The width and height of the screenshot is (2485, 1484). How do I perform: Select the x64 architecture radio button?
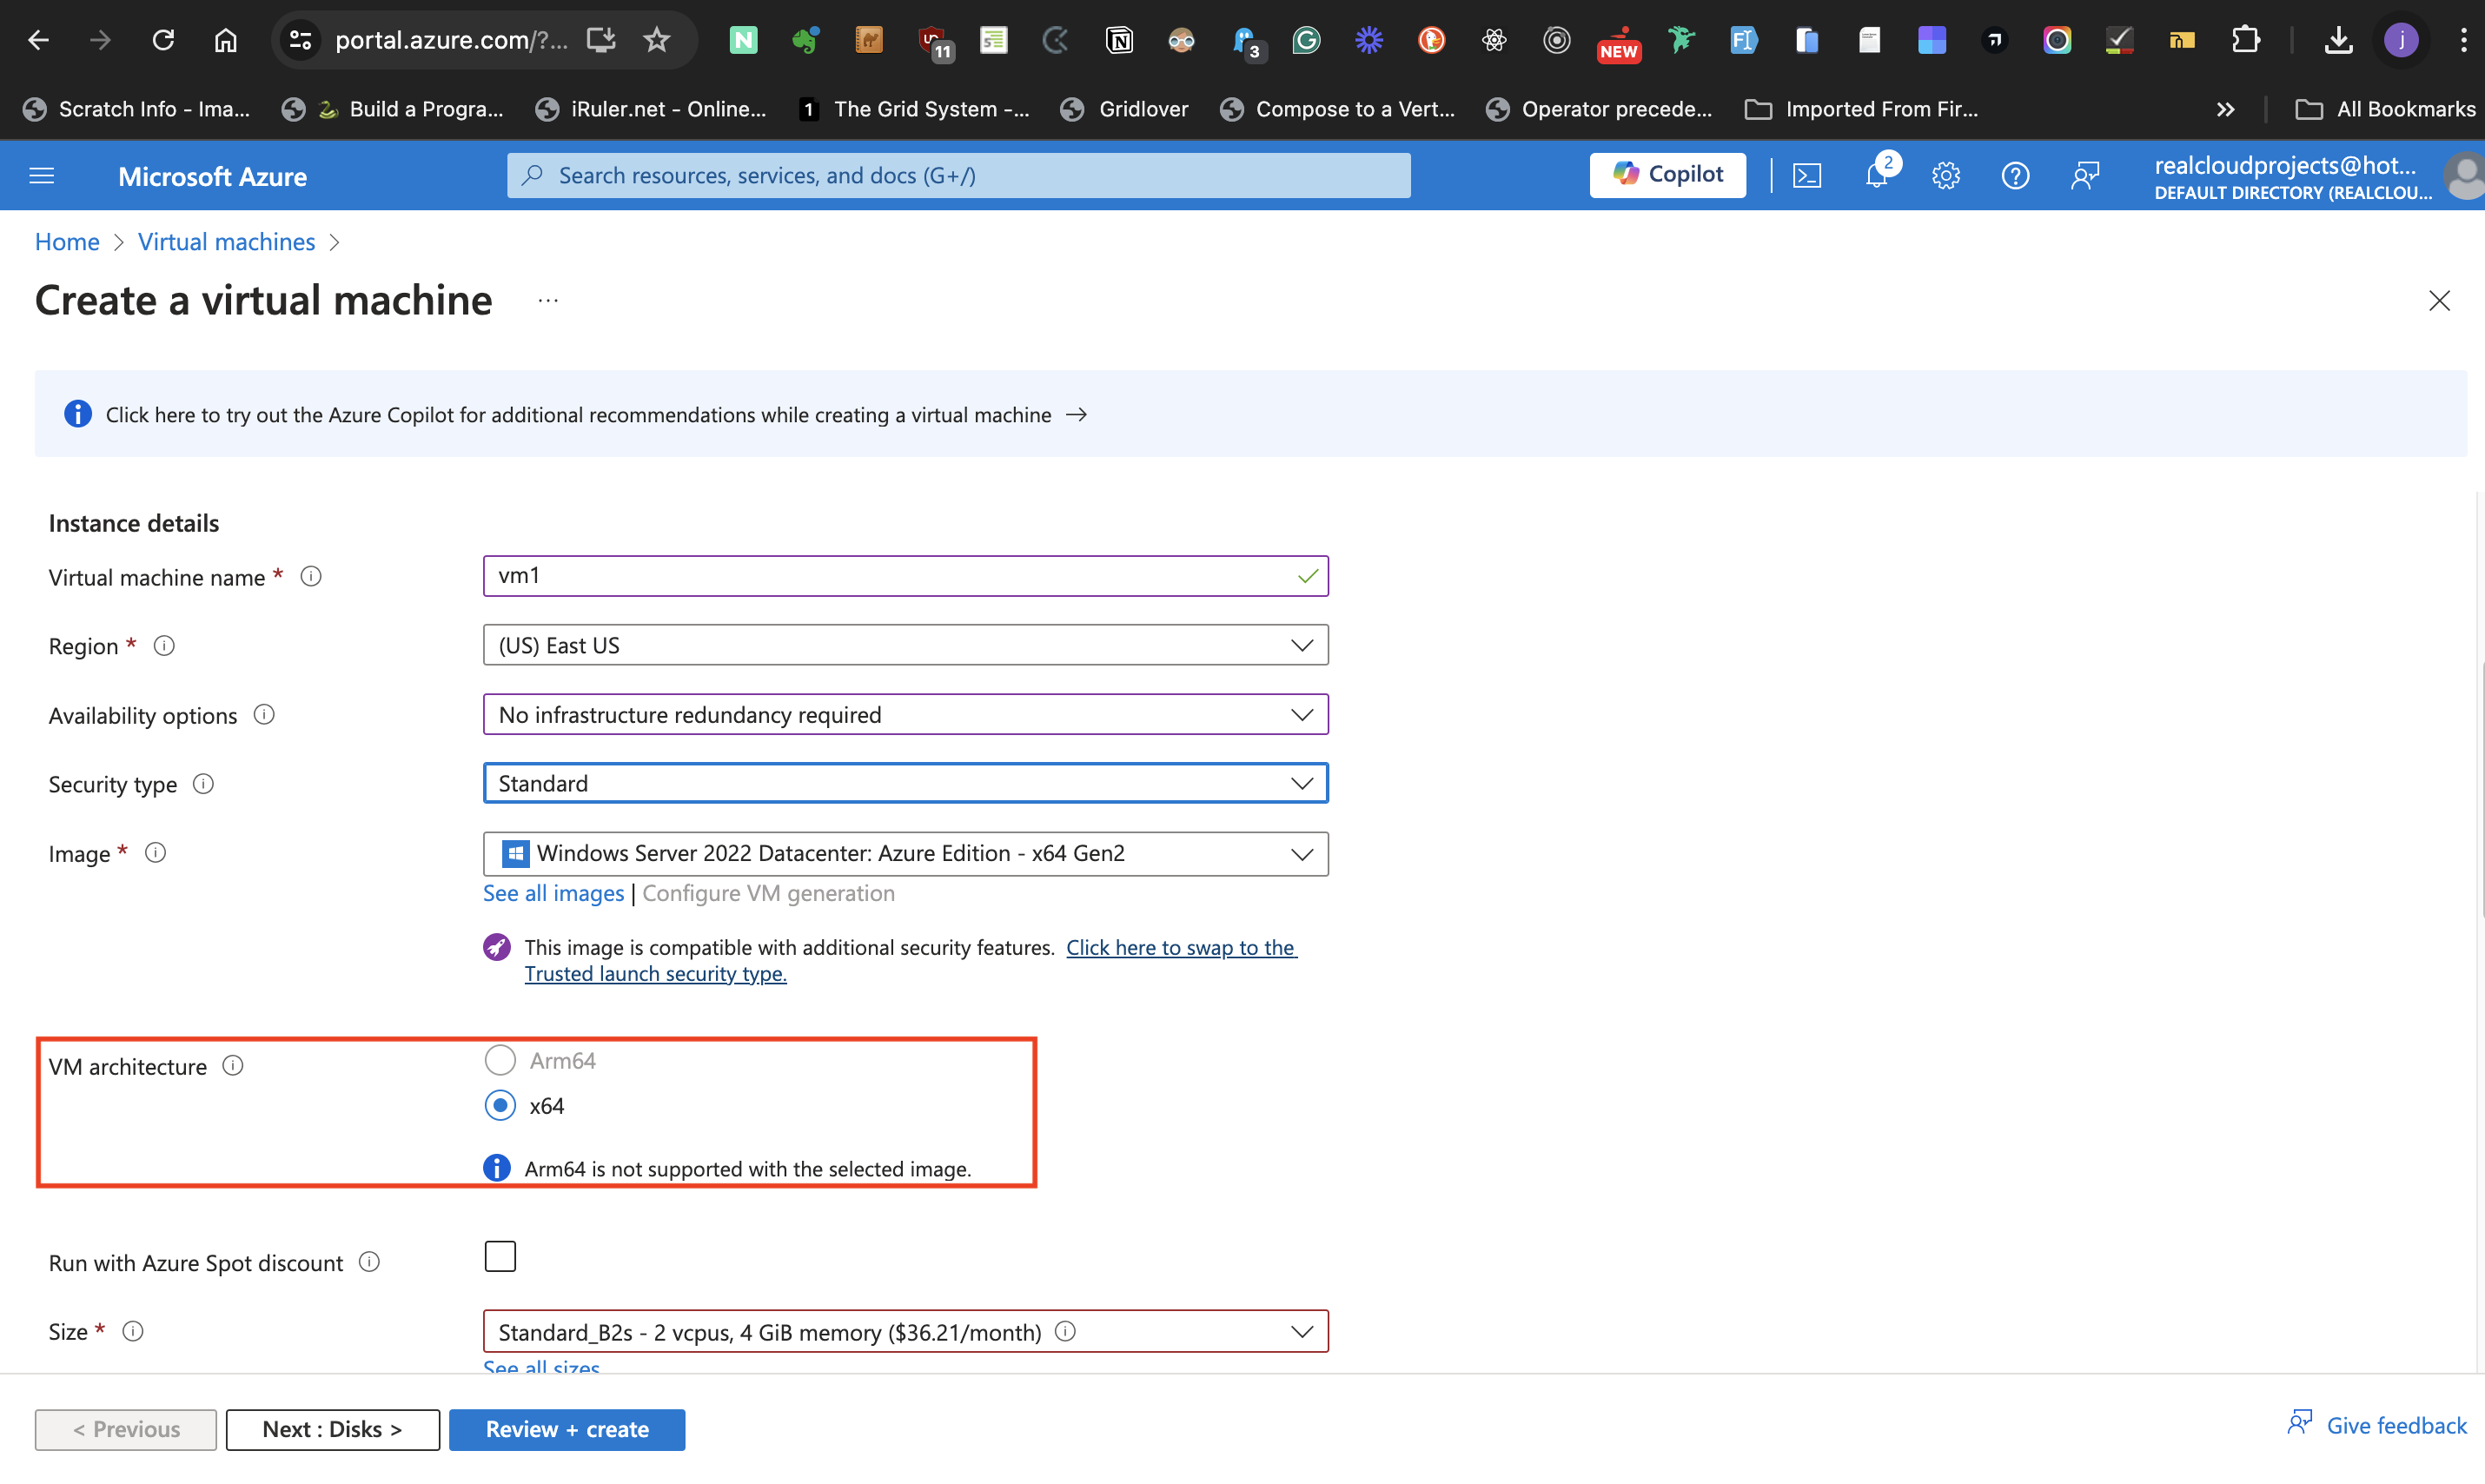point(500,1105)
